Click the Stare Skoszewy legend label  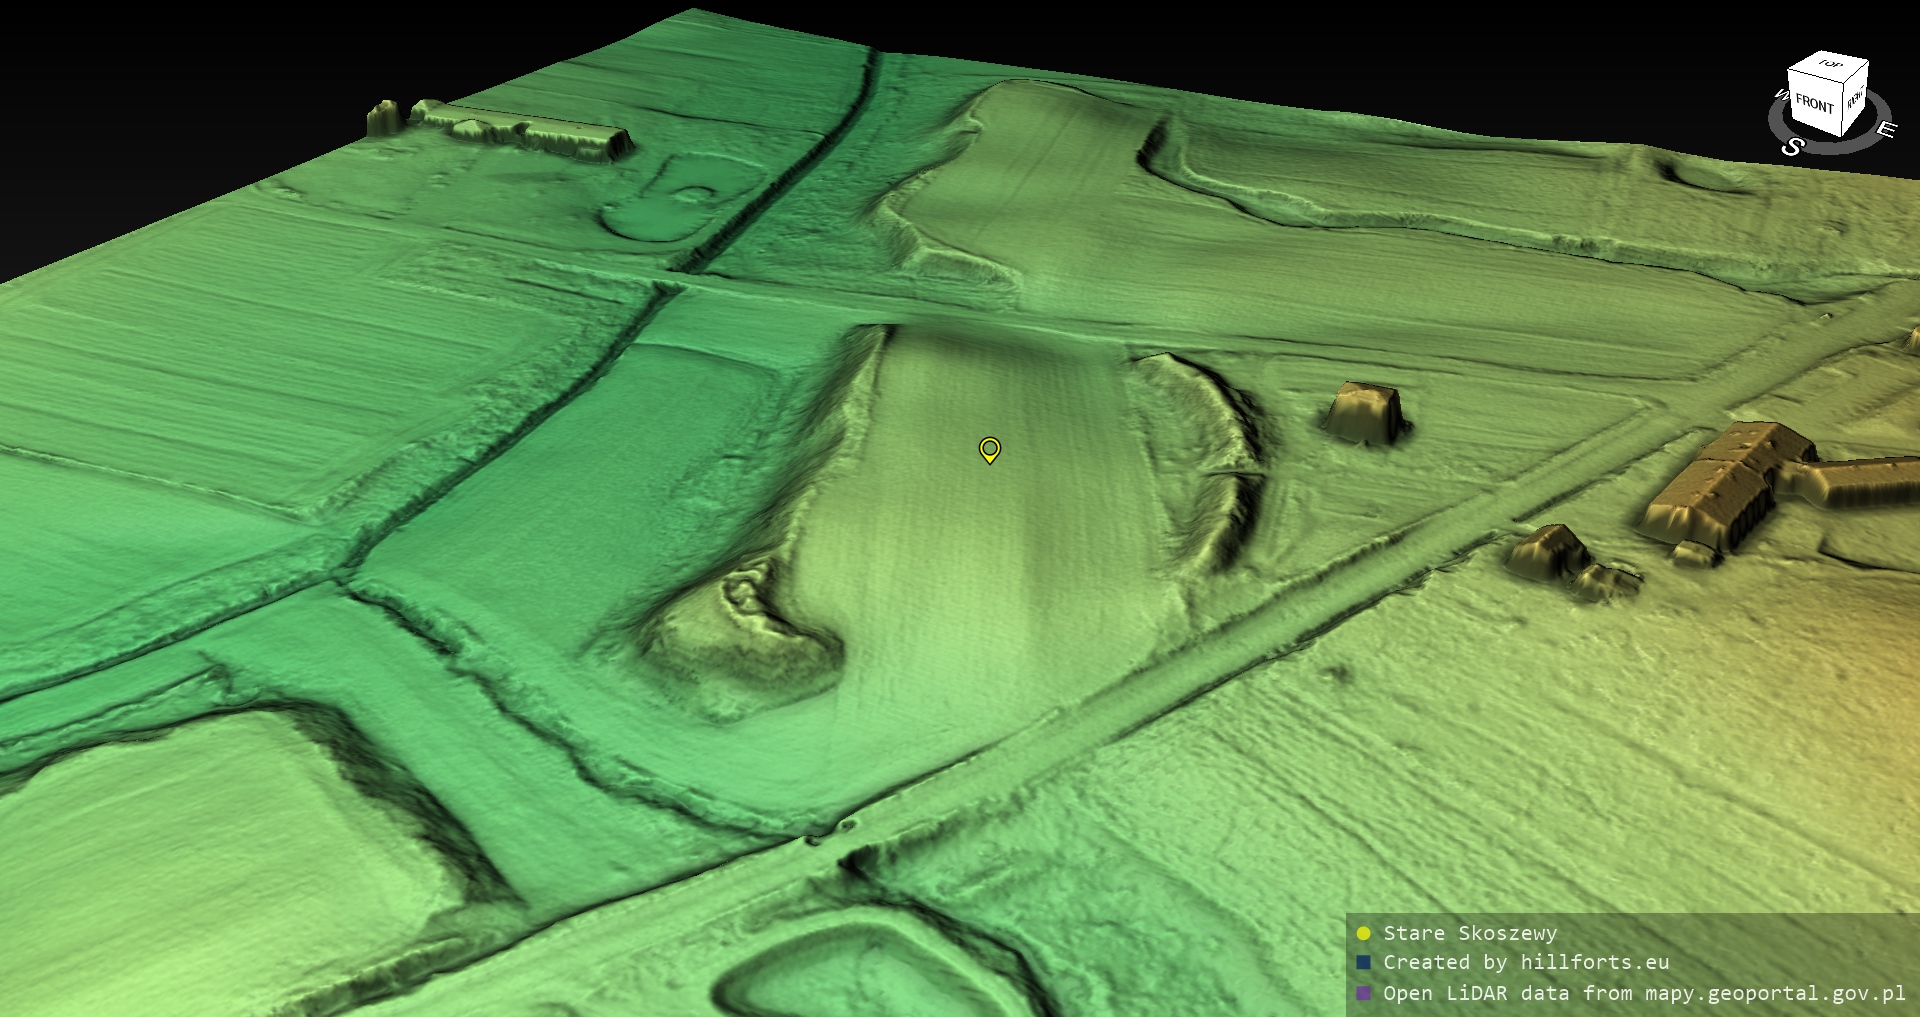coord(1469,934)
